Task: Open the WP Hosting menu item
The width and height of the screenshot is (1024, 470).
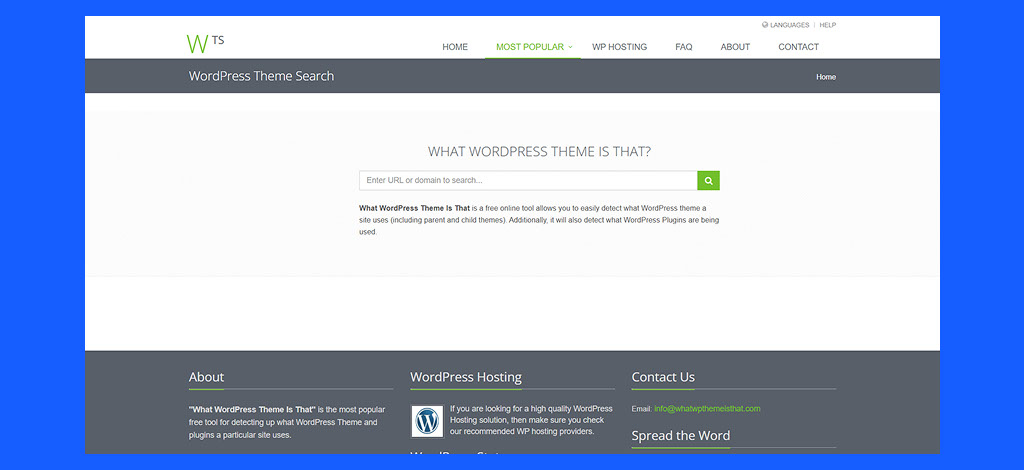Action: (x=620, y=47)
